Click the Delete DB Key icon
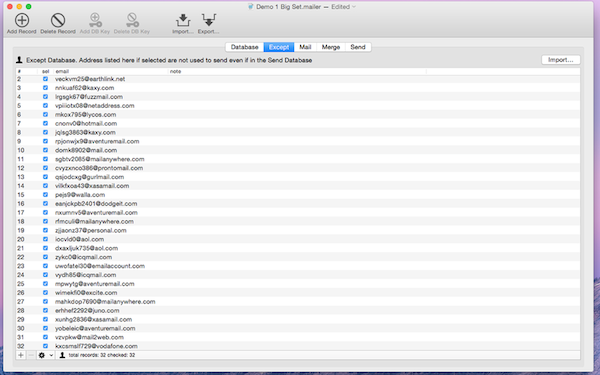Viewport: 600px width, 375px height. pos(132,20)
